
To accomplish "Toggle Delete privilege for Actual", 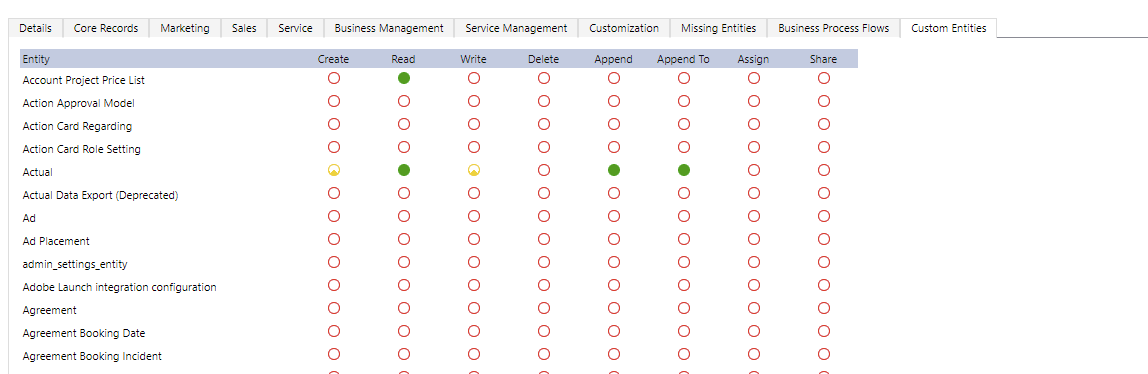I will [544, 170].
